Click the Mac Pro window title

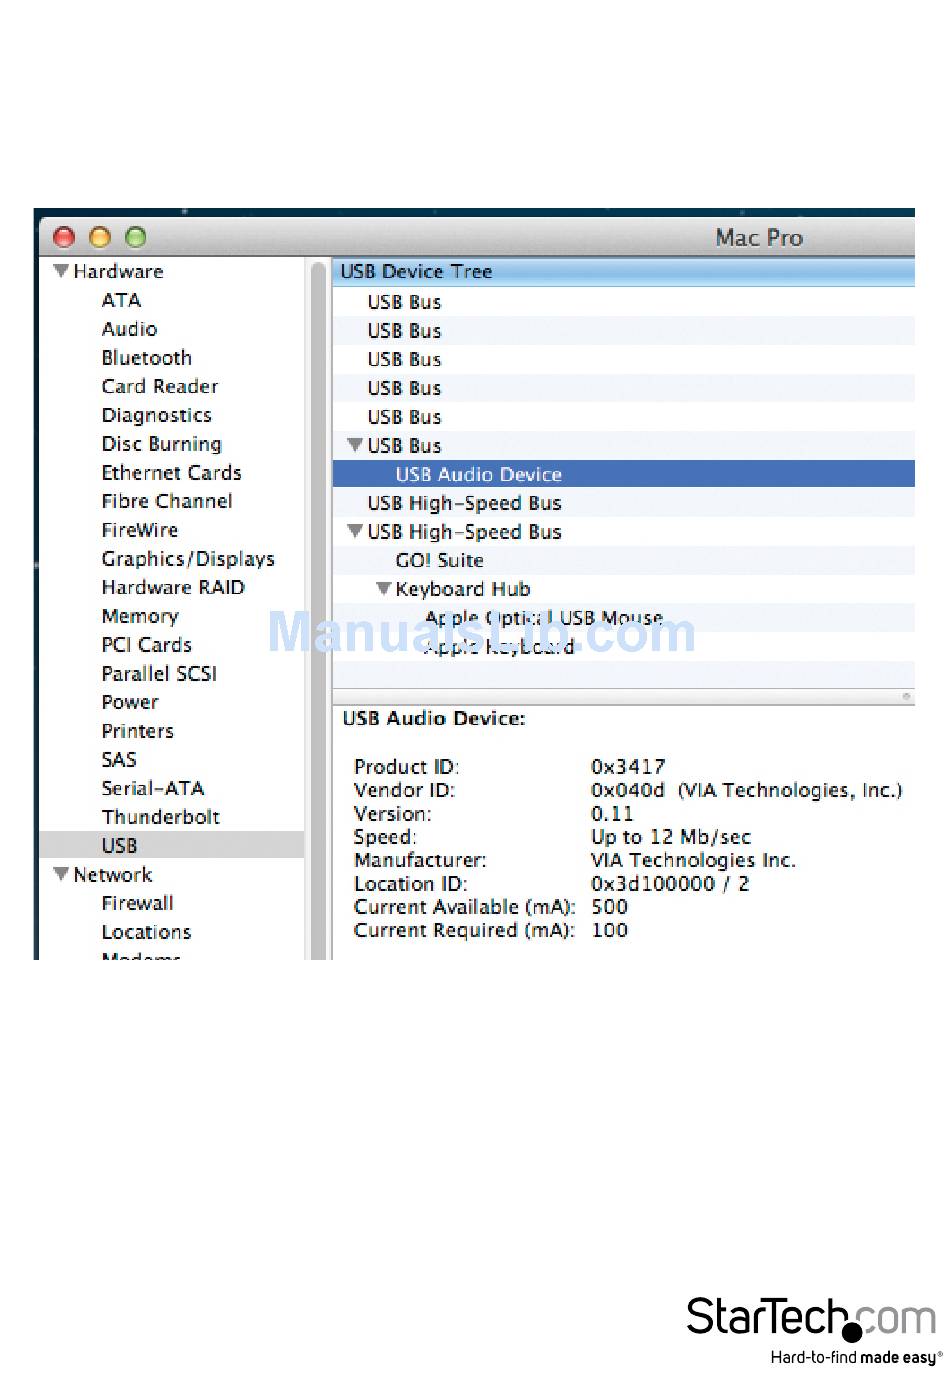coord(759,237)
